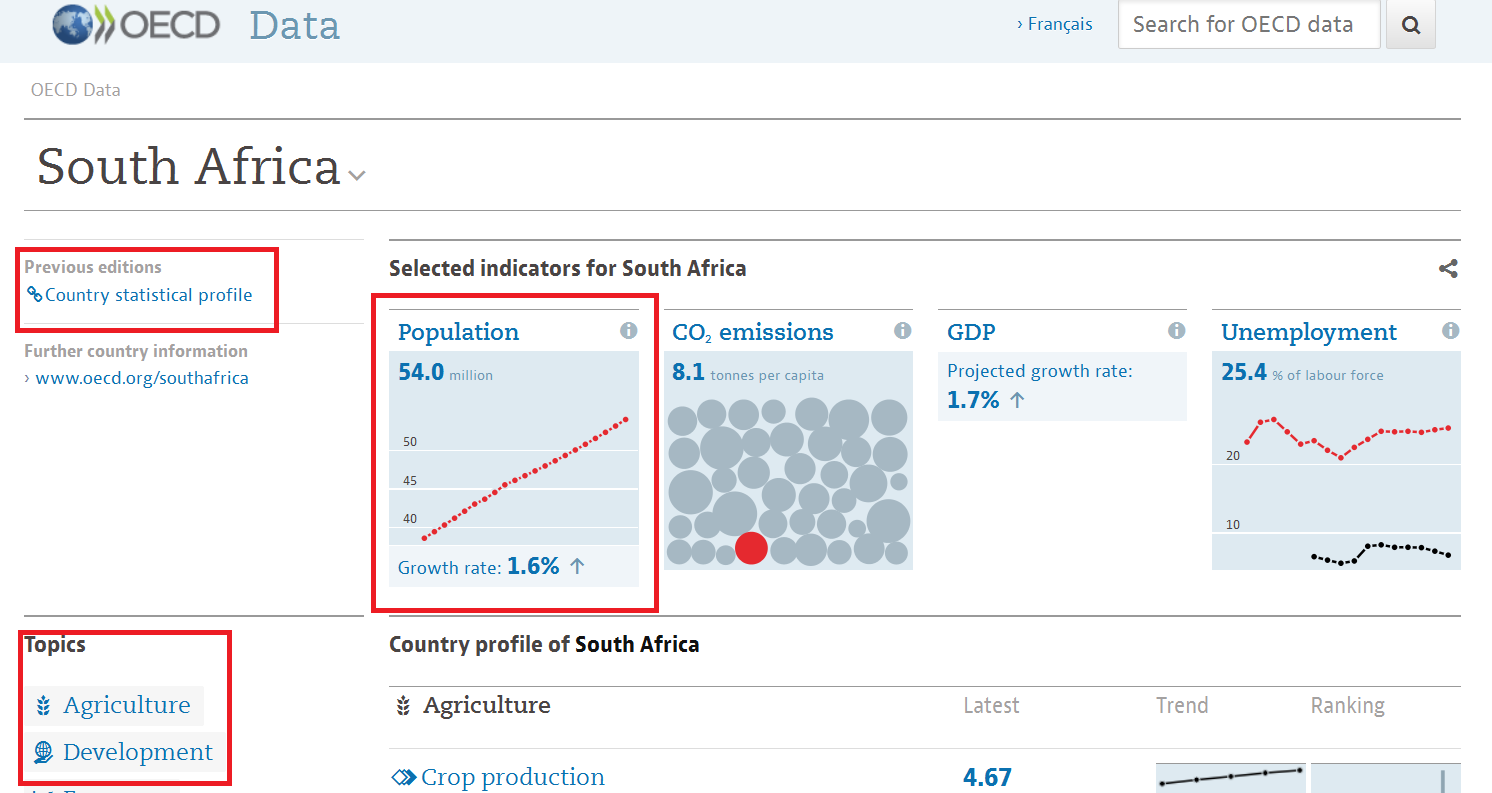Click the Country profile of South Africa heading
The image size is (1492, 793).
tap(544, 644)
